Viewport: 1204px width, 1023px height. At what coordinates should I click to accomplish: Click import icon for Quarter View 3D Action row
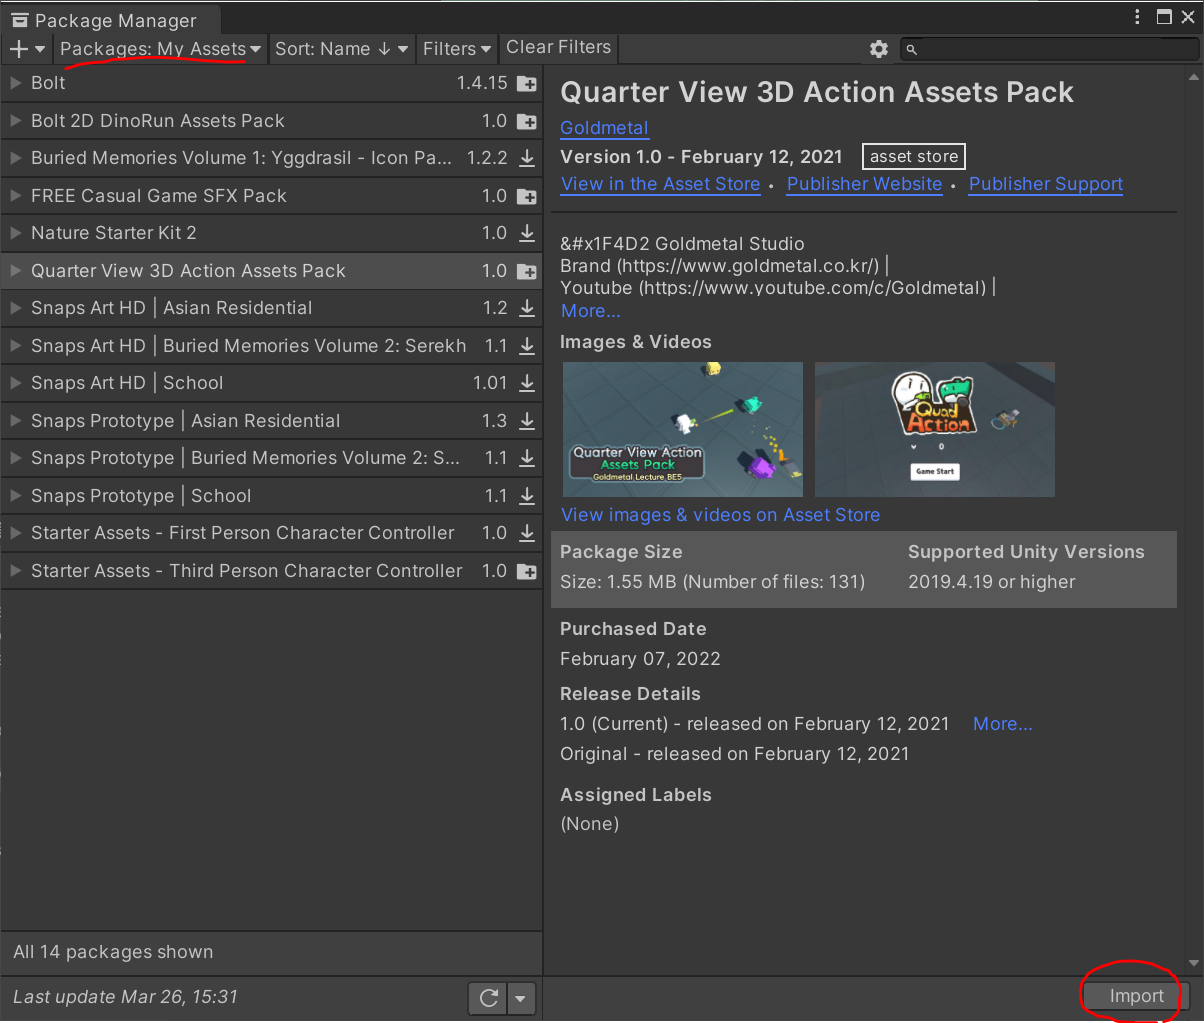click(526, 271)
